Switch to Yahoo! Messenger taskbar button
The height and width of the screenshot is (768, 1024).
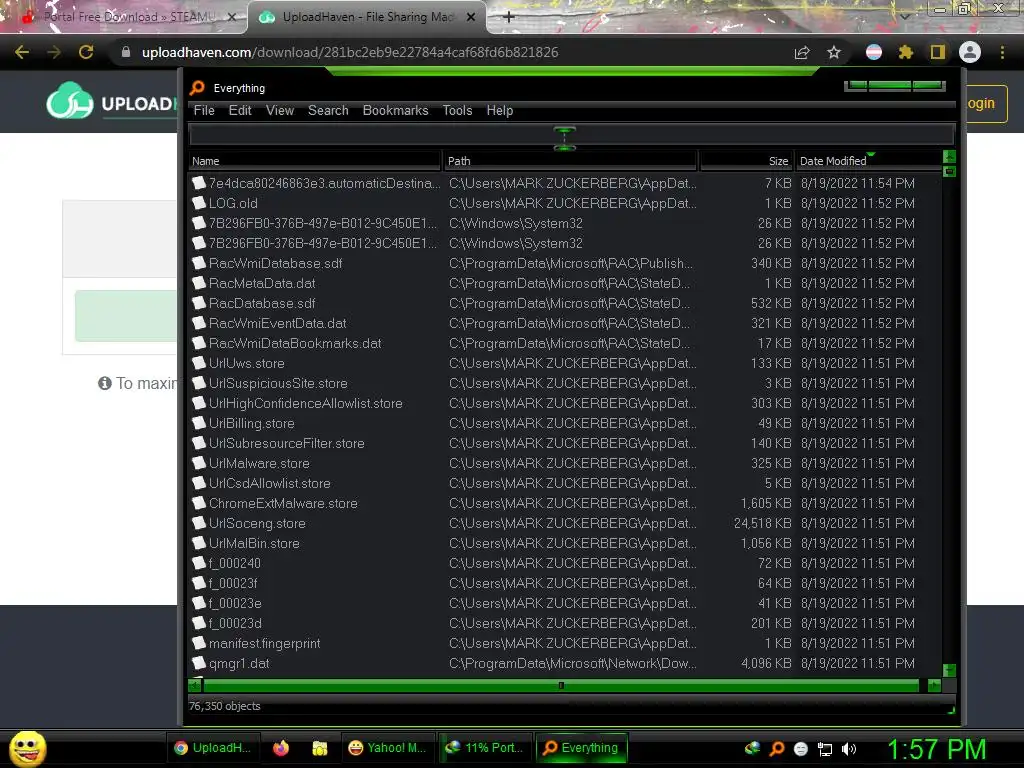387,748
